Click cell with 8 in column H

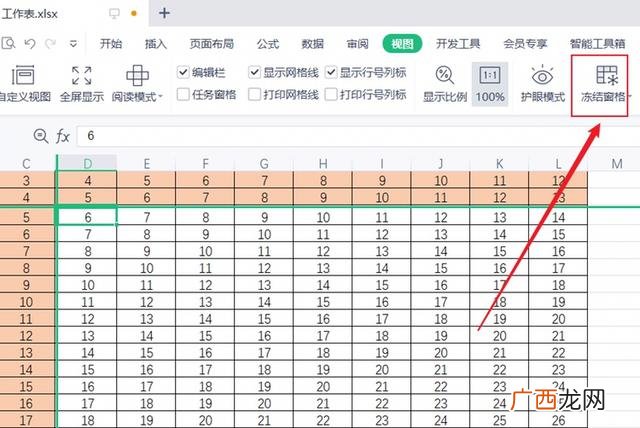pos(323,180)
